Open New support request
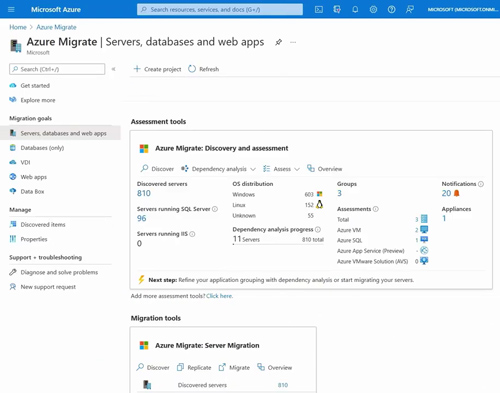 pos(48,287)
